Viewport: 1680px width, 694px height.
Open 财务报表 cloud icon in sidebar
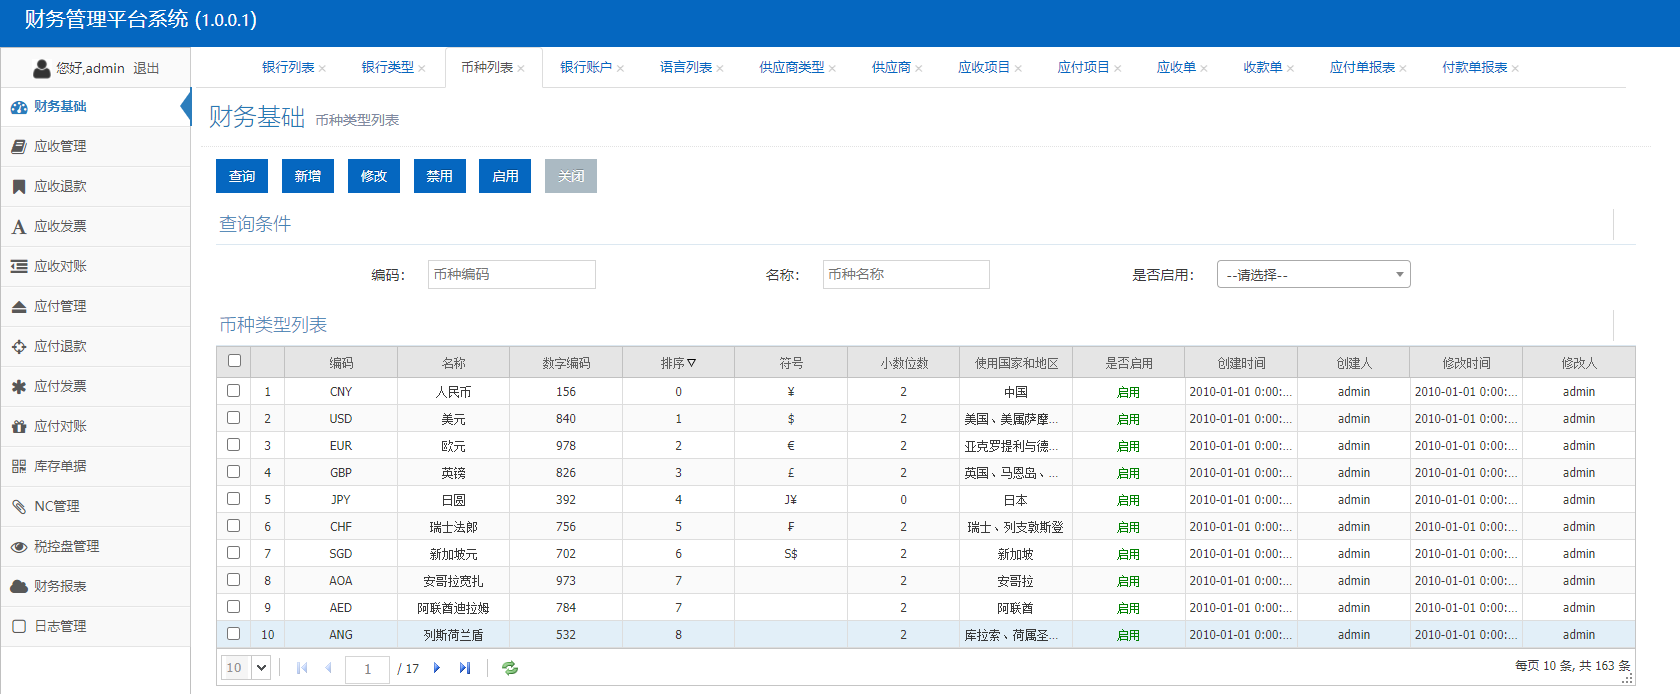click(x=19, y=586)
